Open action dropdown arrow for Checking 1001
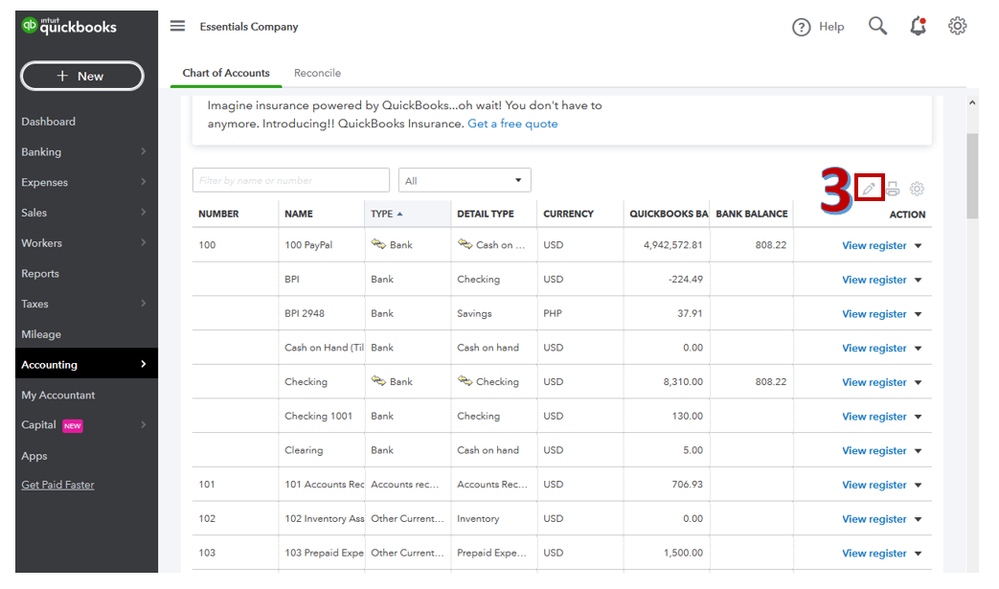Viewport: 999px width, 589px height. [918, 416]
